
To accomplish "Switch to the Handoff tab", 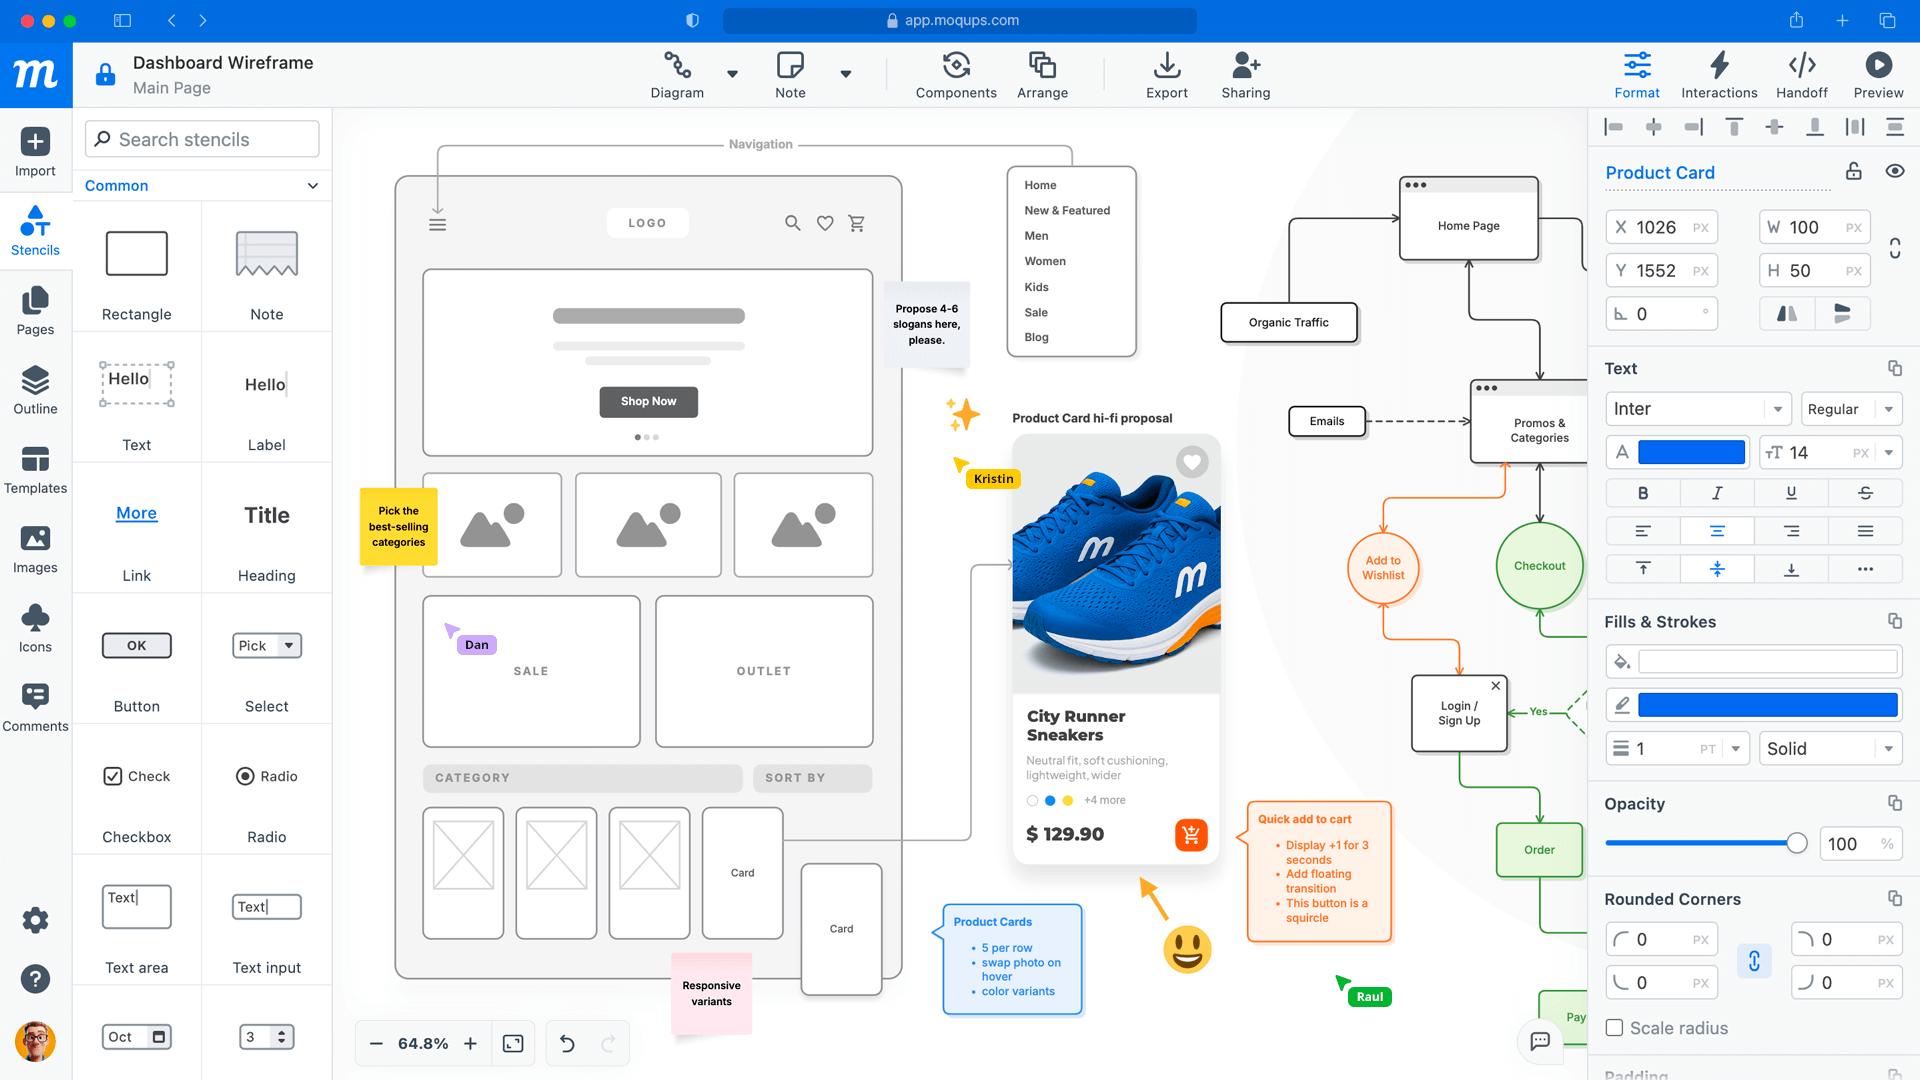I will pyautogui.click(x=1802, y=75).
